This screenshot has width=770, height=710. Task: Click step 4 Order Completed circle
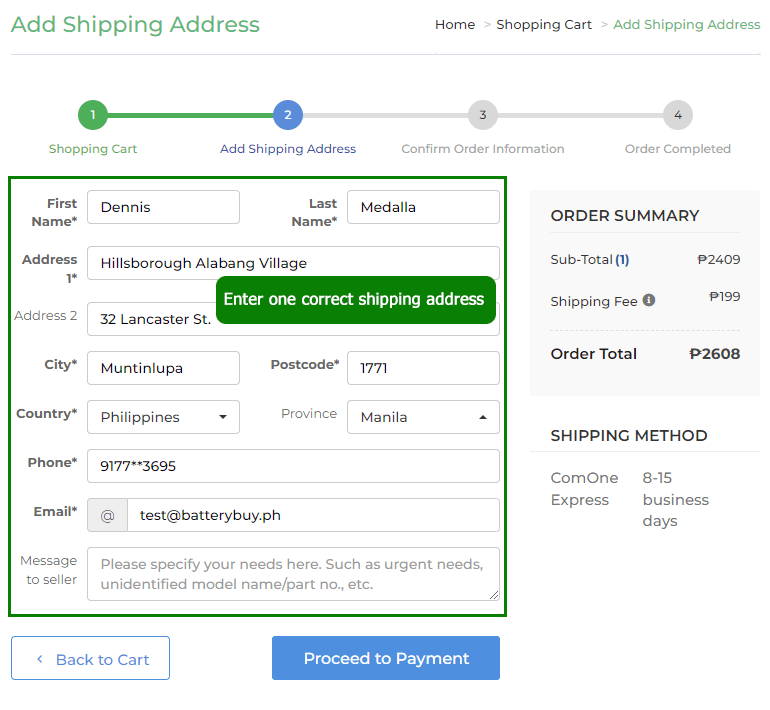click(x=678, y=115)
